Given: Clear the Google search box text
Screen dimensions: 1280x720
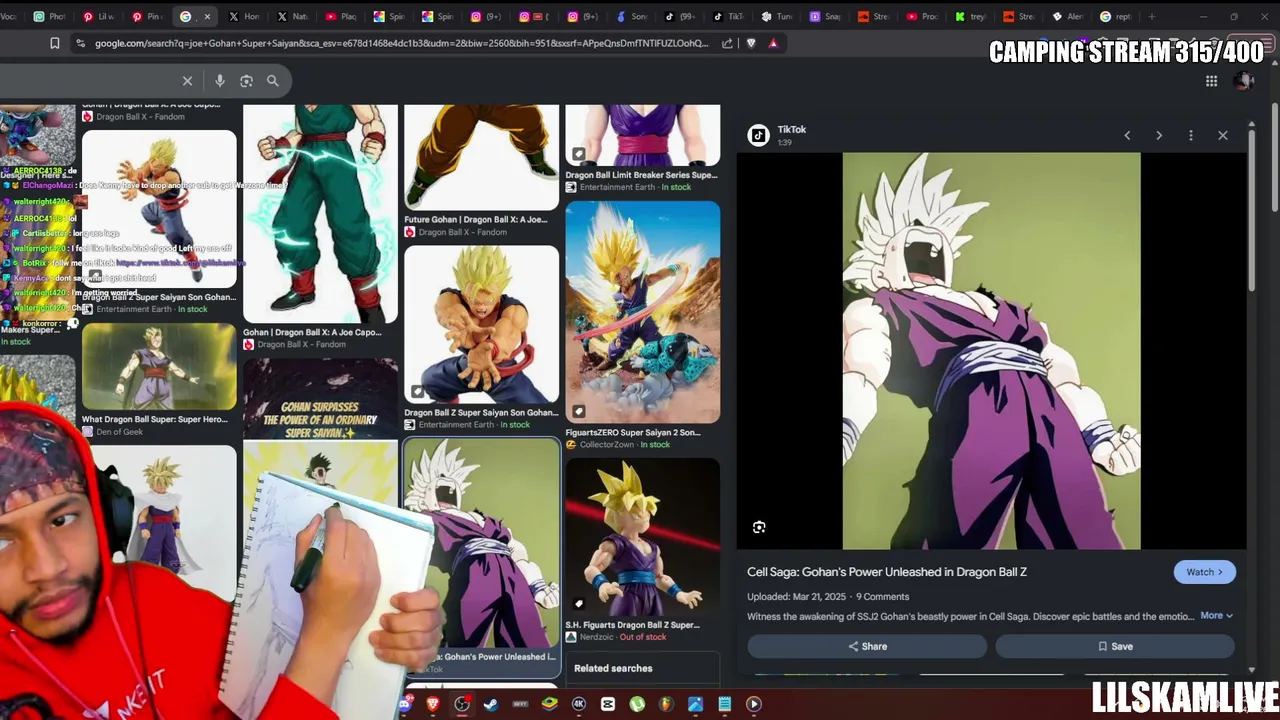Looking at the screenshot, I should click(187, 81).
